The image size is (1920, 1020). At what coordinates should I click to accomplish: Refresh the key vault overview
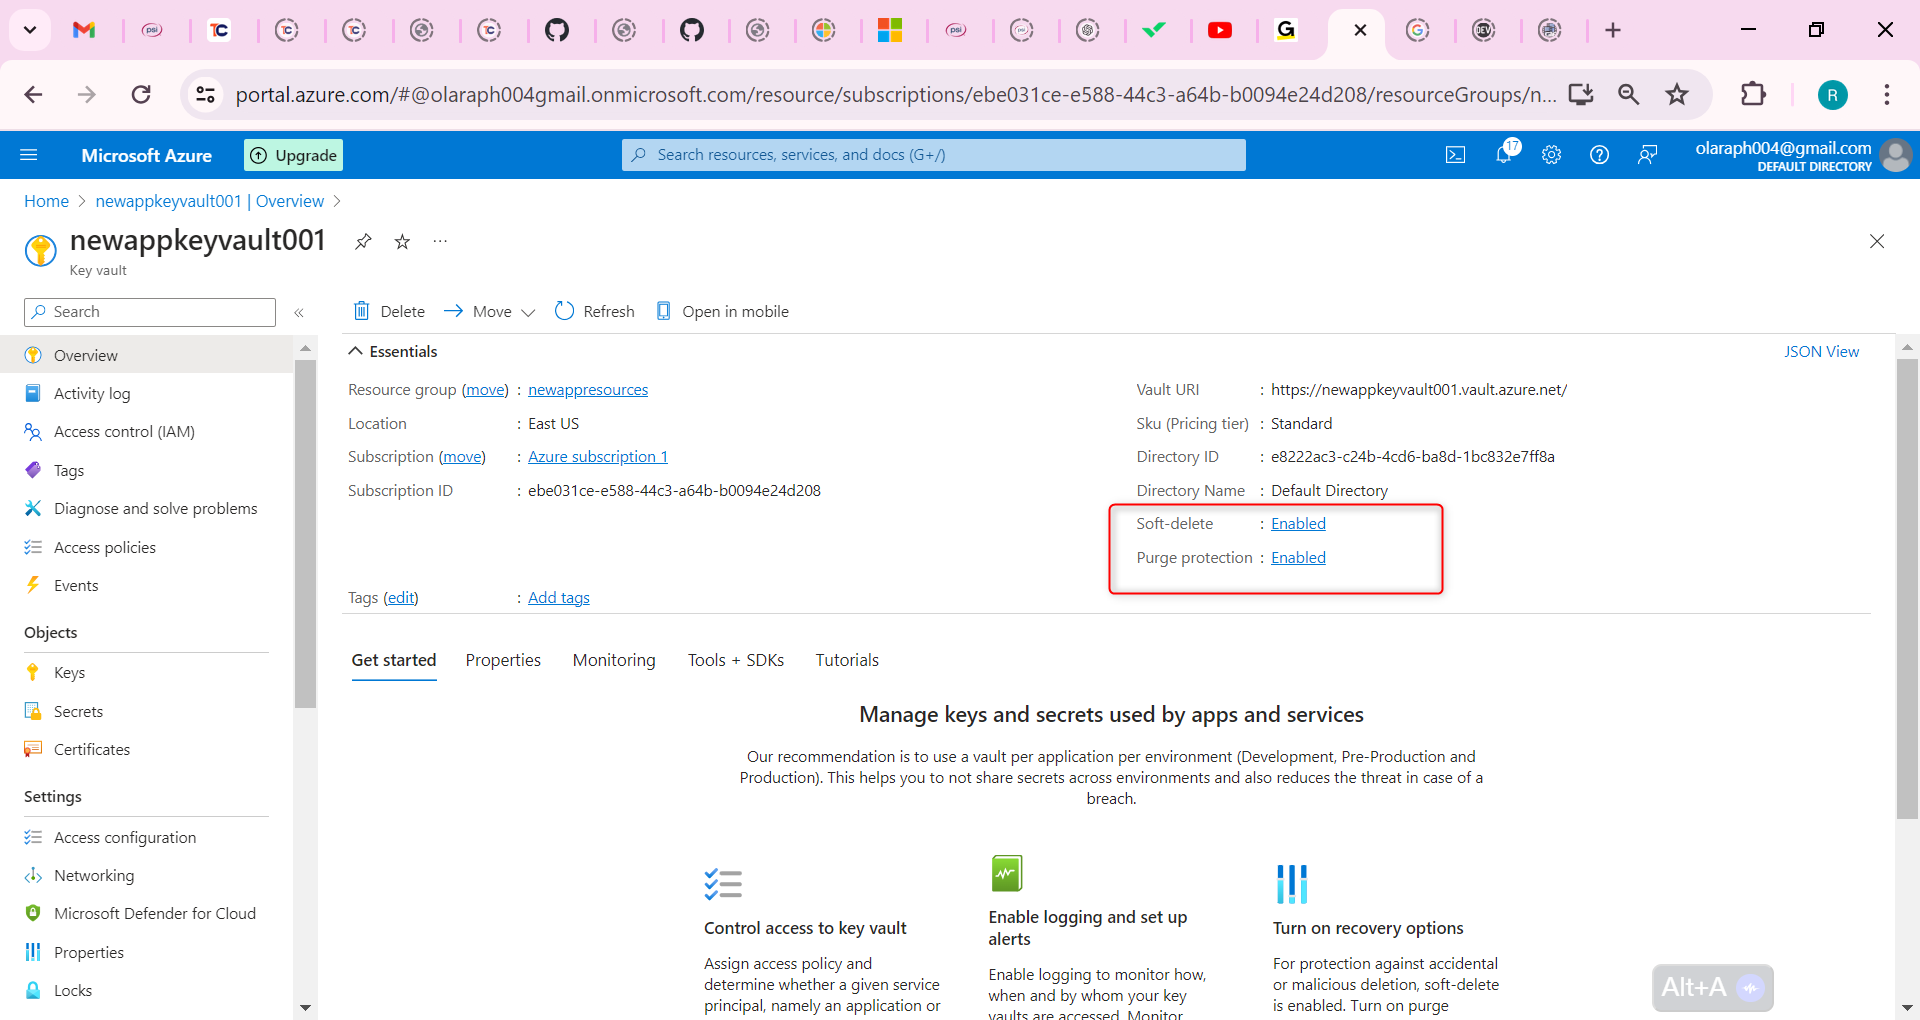pyautogui.click(x=594, y=311)
